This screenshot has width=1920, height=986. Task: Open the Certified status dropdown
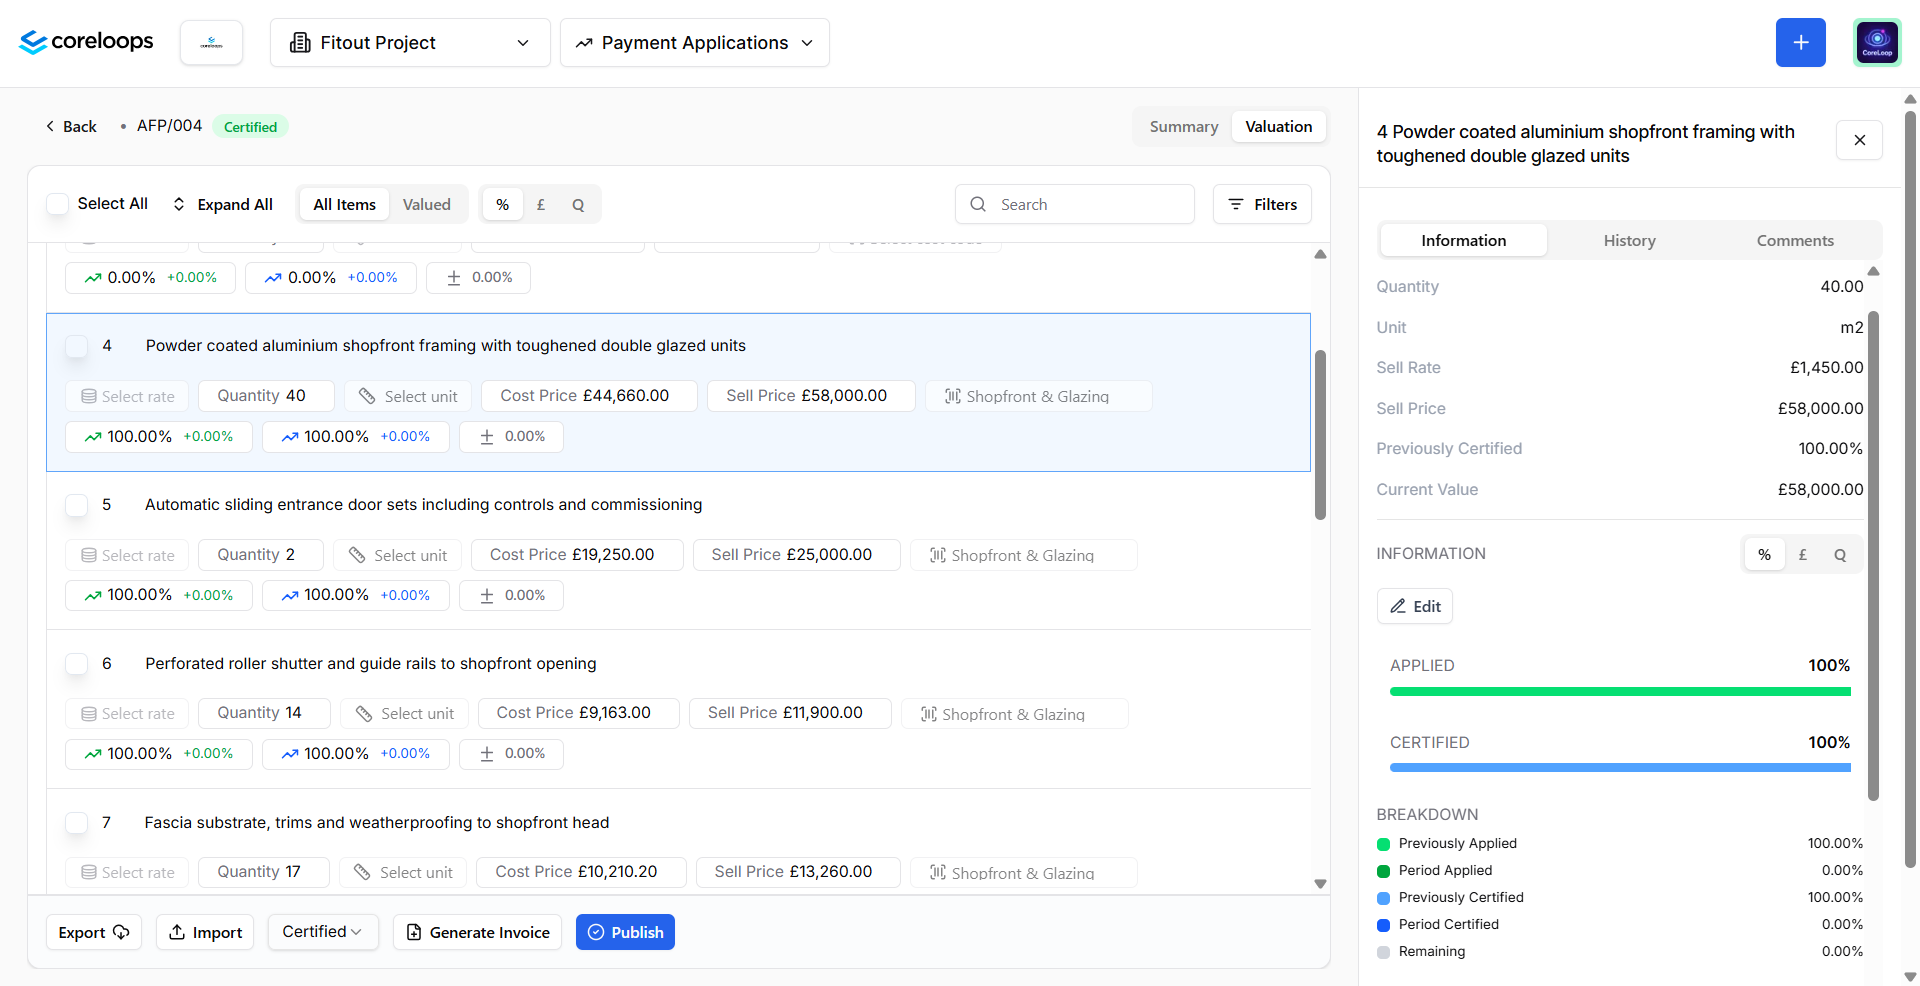322,932
